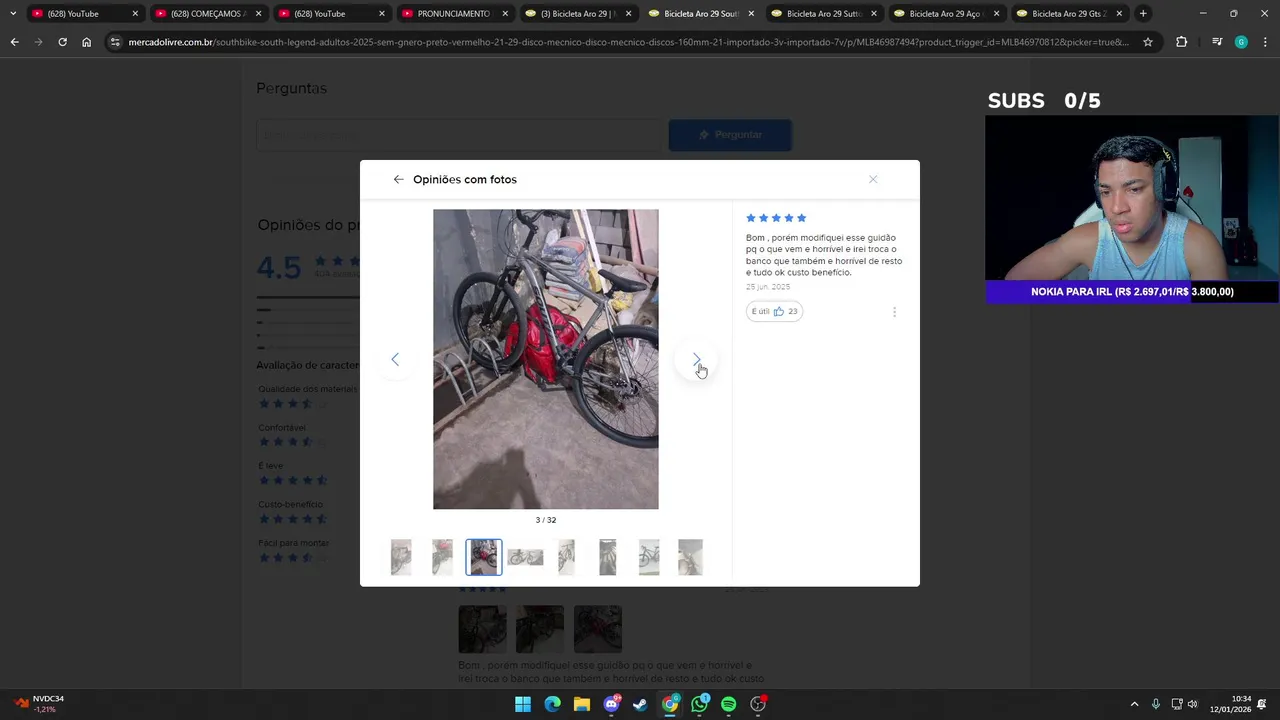Open Discord from the taskbar

pos(611,704)
